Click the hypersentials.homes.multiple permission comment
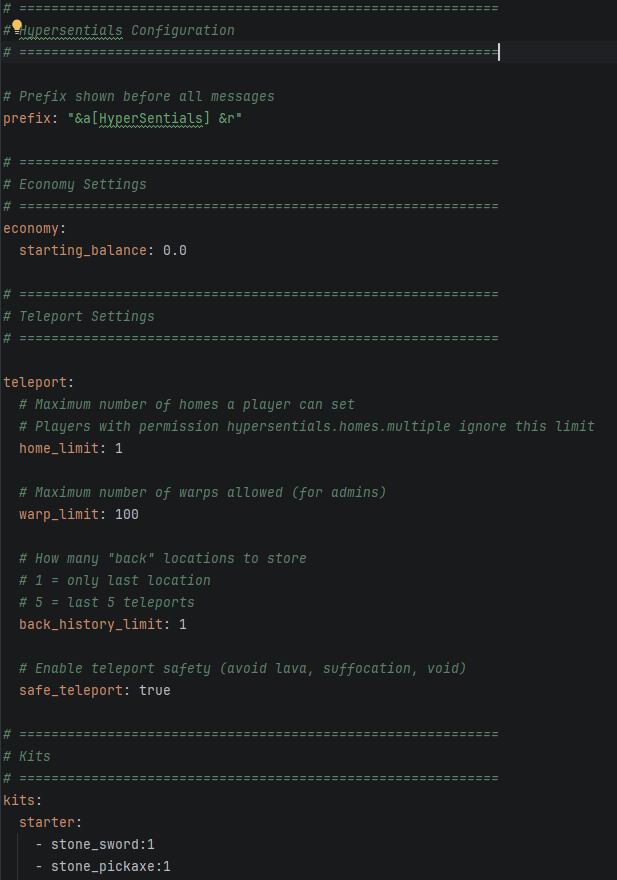The image size is (617, 880). (307, 427)
